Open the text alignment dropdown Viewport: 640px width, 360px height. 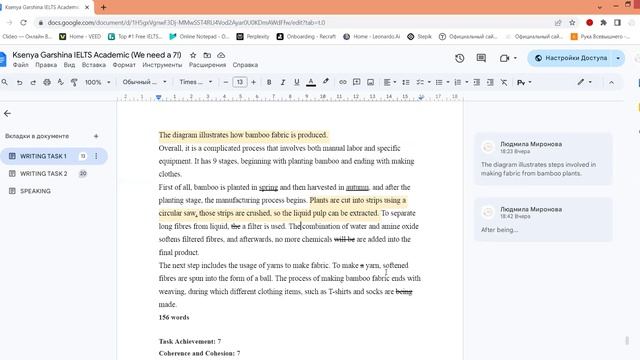point(390,82)
